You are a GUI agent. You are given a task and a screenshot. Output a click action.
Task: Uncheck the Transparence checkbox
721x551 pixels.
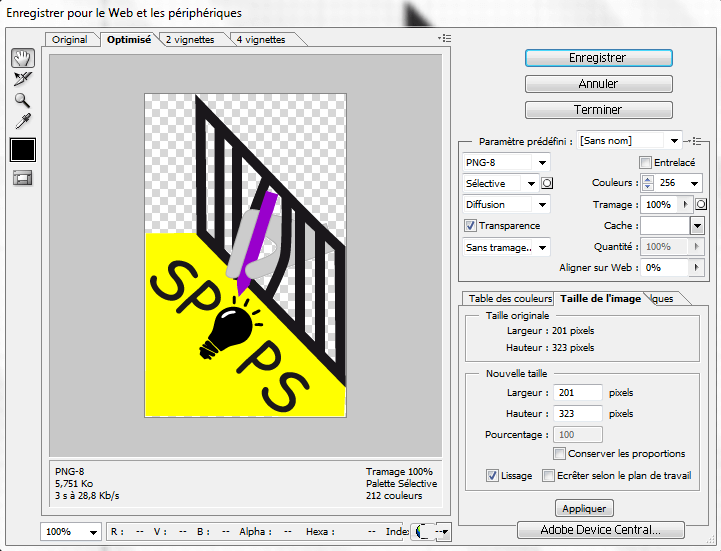[471, 226]
